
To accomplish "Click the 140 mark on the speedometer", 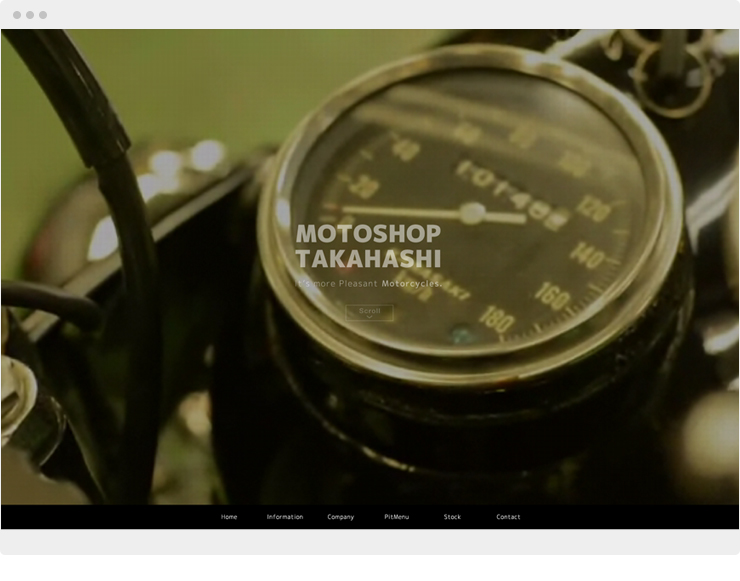I will click(x=586, y=256).
